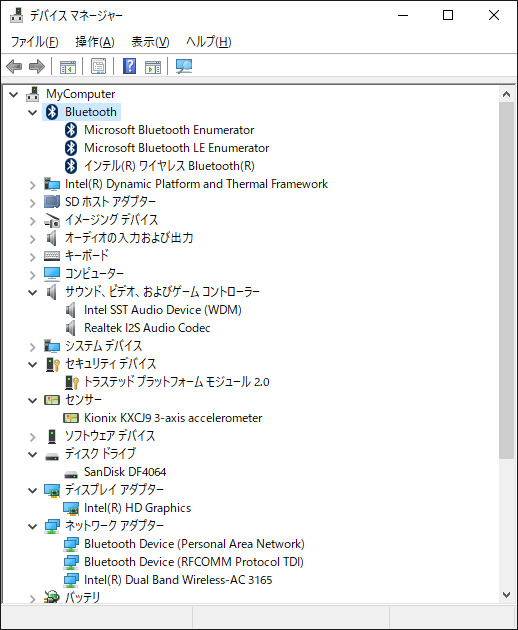The image size is (518, 630).
Task: Select Intel(R) Dual Band Wireless-AC 3165
Action: click(x=178, y=580)
